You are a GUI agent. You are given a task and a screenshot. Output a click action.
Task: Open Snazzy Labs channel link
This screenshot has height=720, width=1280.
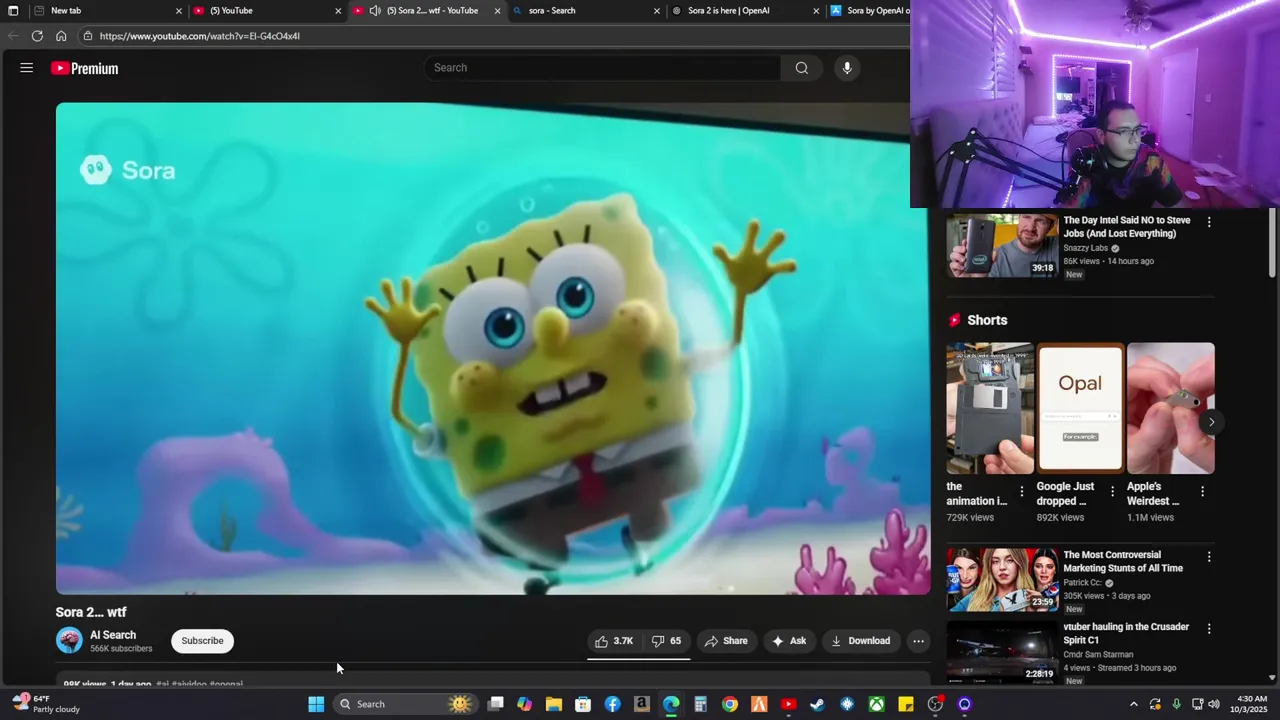pos(1085,248)
